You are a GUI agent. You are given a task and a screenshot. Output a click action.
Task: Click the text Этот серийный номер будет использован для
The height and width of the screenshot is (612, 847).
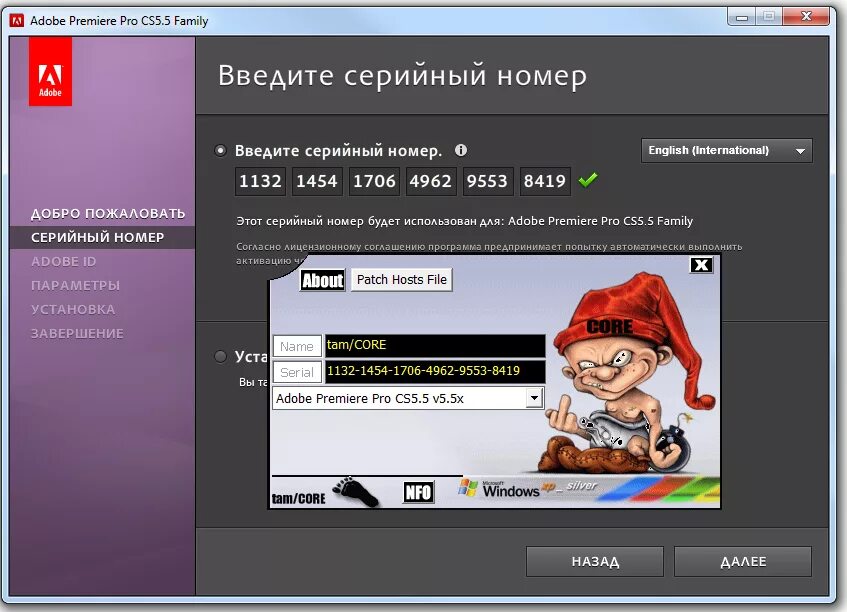point(369,221)
